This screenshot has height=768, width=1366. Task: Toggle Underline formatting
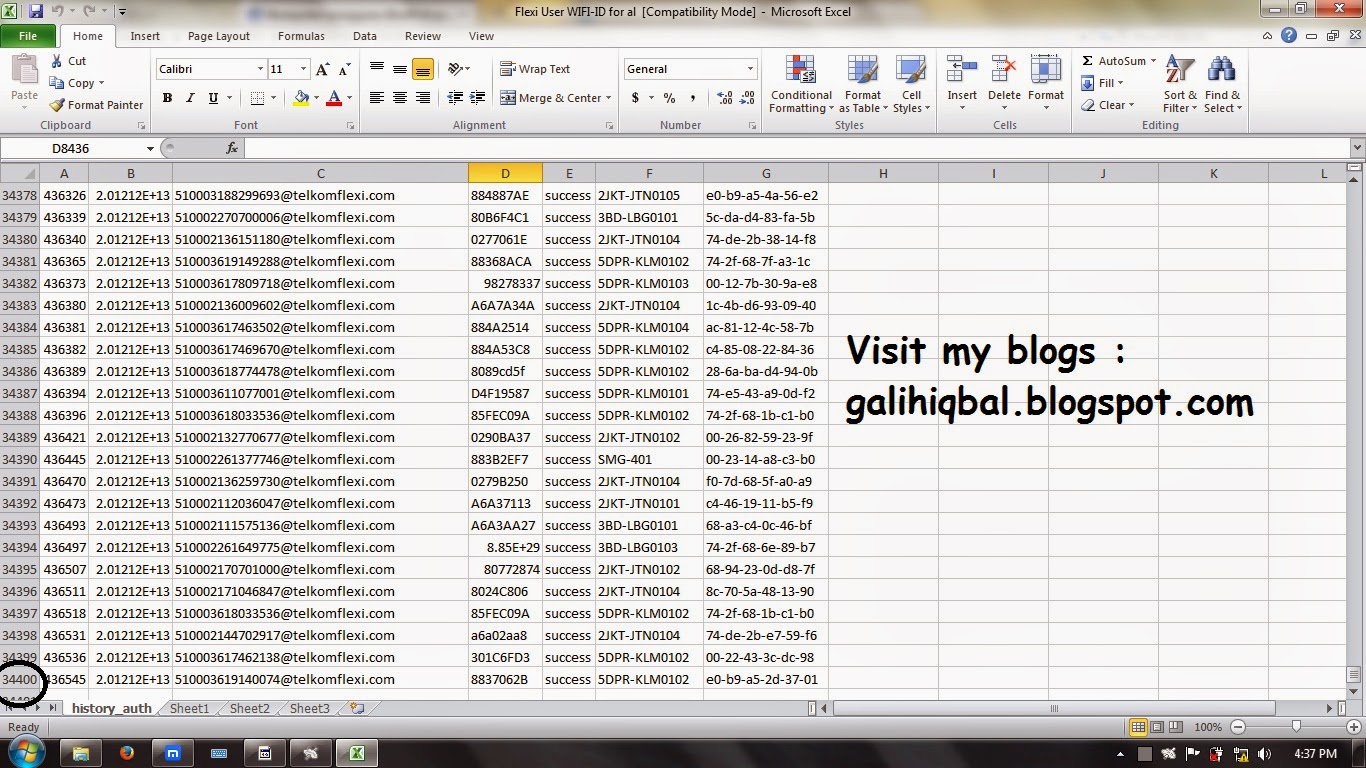click(213, 98)
